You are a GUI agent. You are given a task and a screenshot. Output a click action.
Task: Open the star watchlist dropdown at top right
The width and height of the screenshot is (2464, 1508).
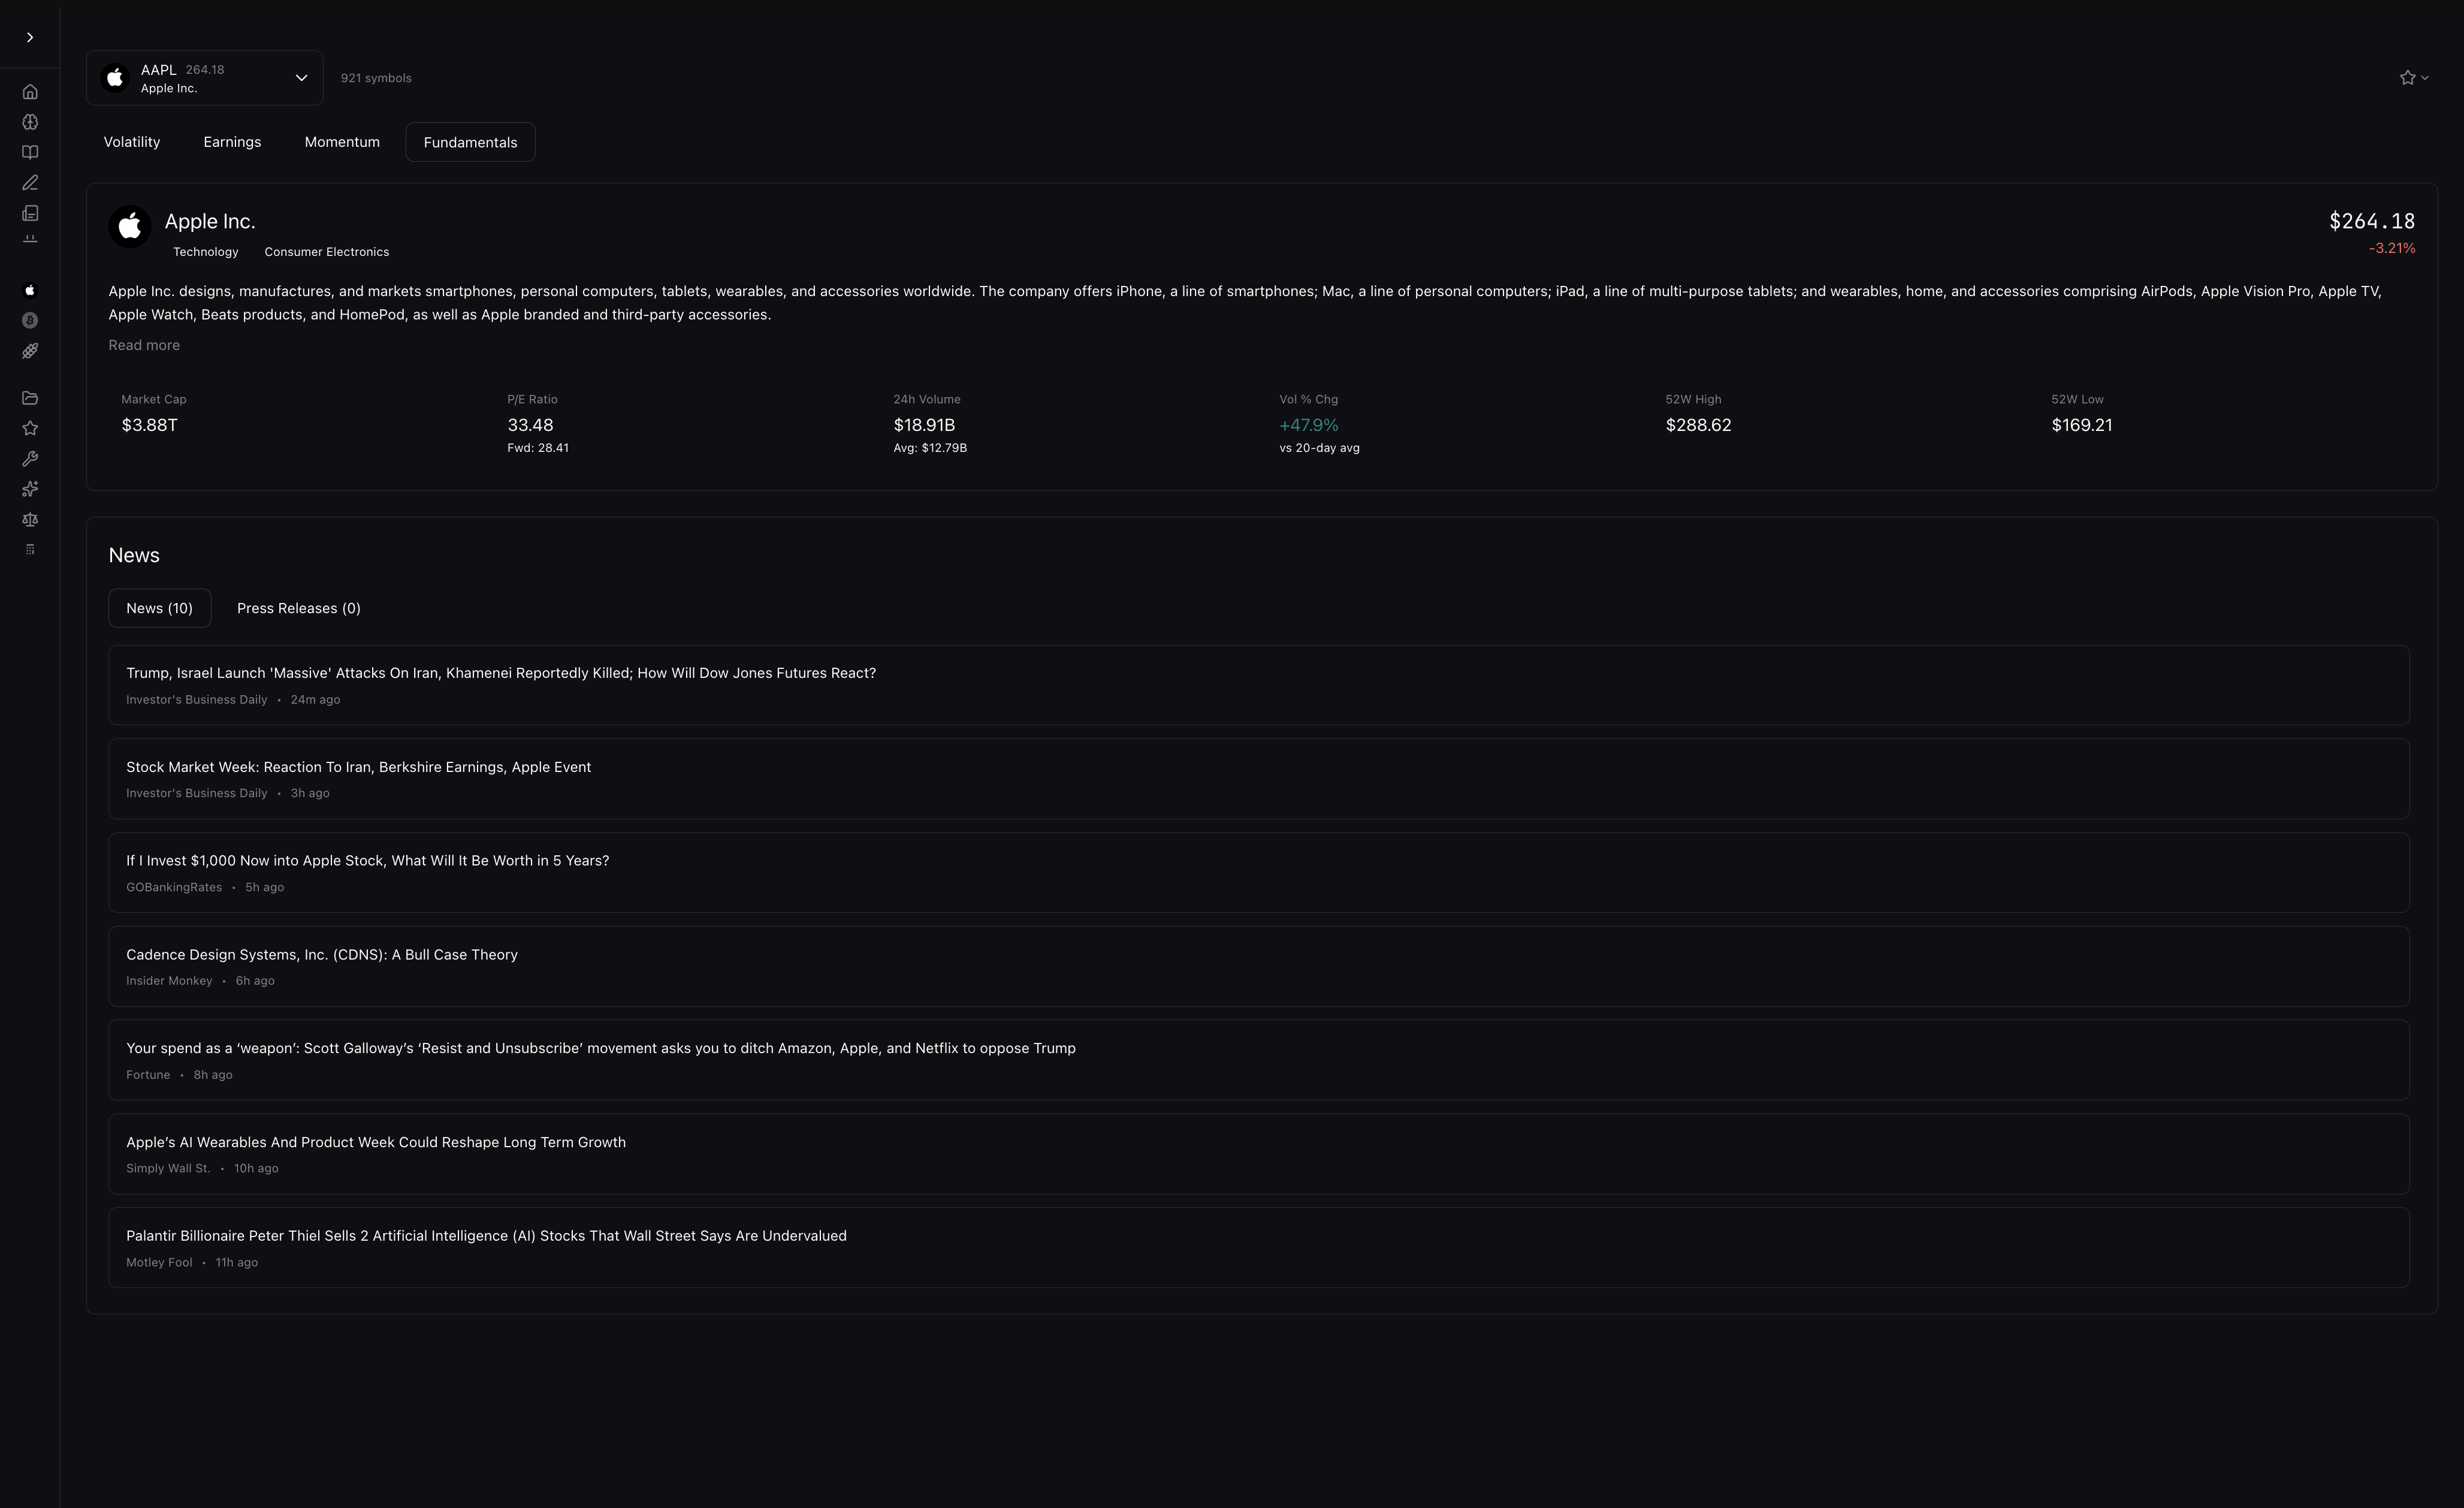click(2413, 78)
